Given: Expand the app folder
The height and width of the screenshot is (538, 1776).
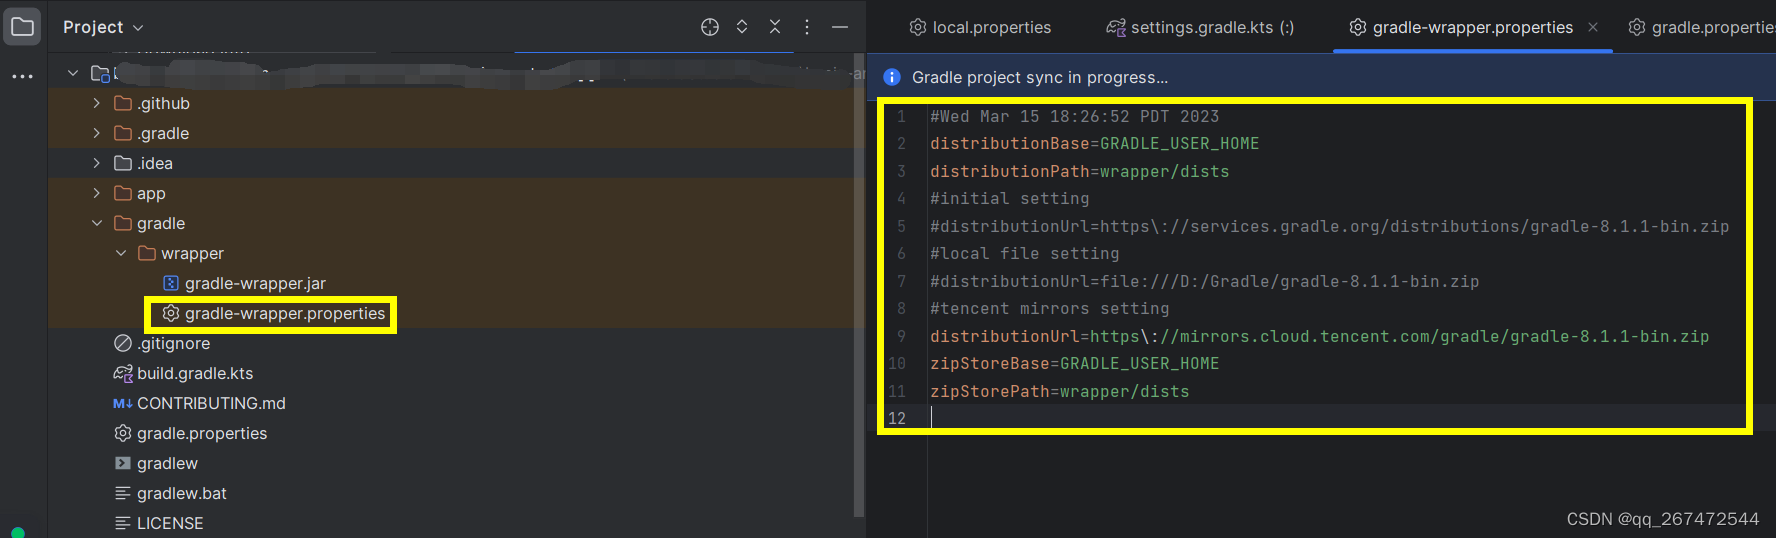Looking at the screenshot, I should coord(96,193).
